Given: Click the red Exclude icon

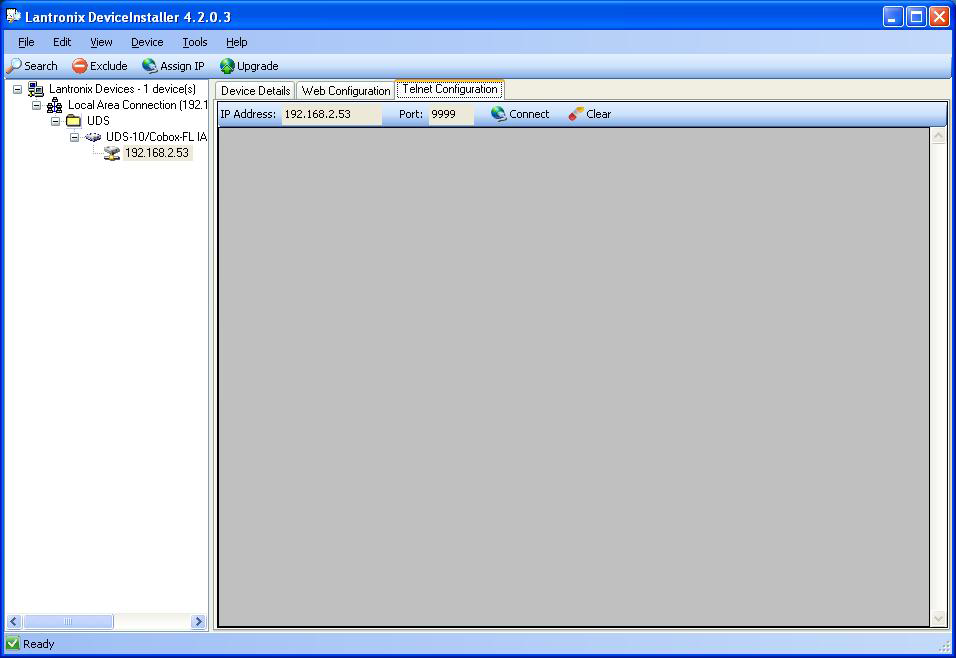Looking at the screenshot, I should [79, 66].
